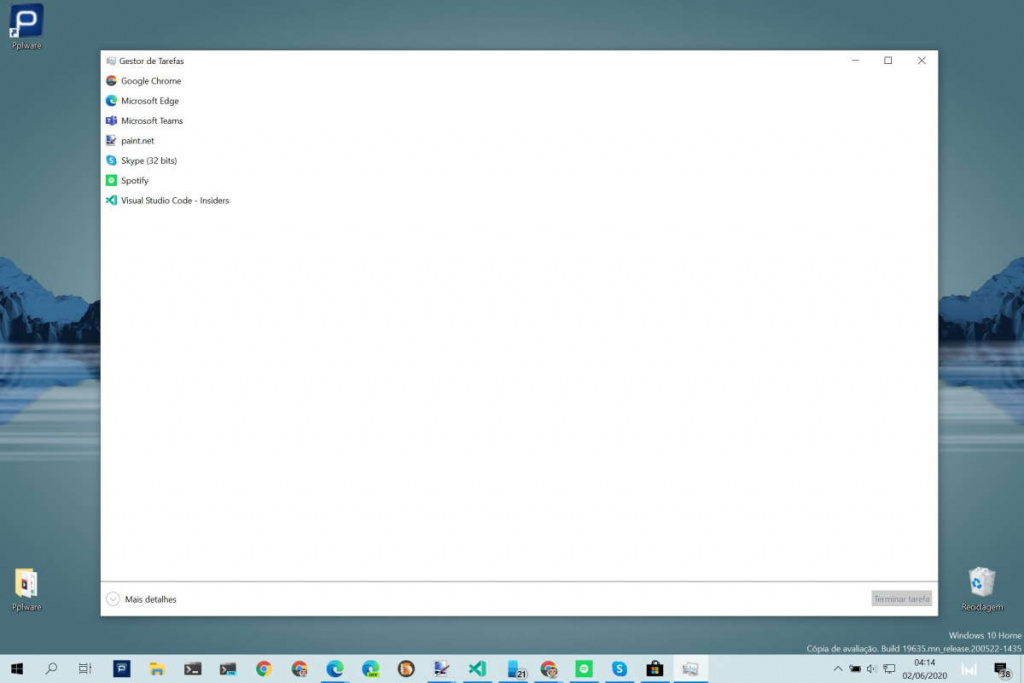Open Microsoft Store from the taskbar

[655, 669]
